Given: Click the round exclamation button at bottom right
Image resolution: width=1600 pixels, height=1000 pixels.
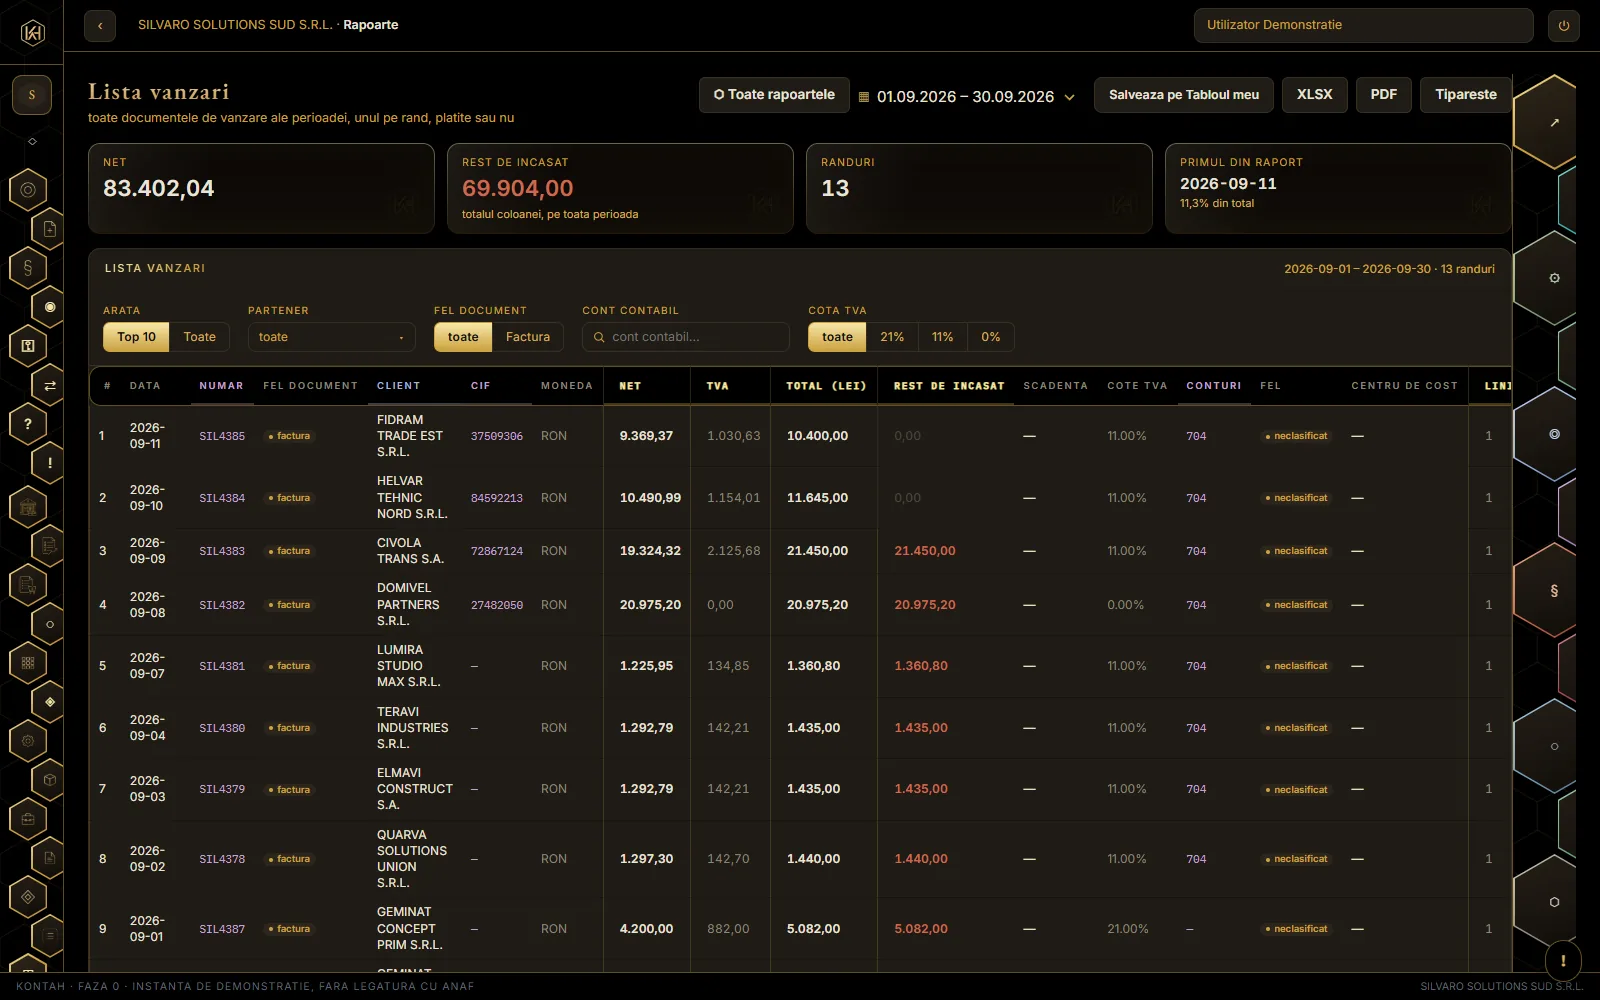Looking at the screenshot, I should point(1563,961).
